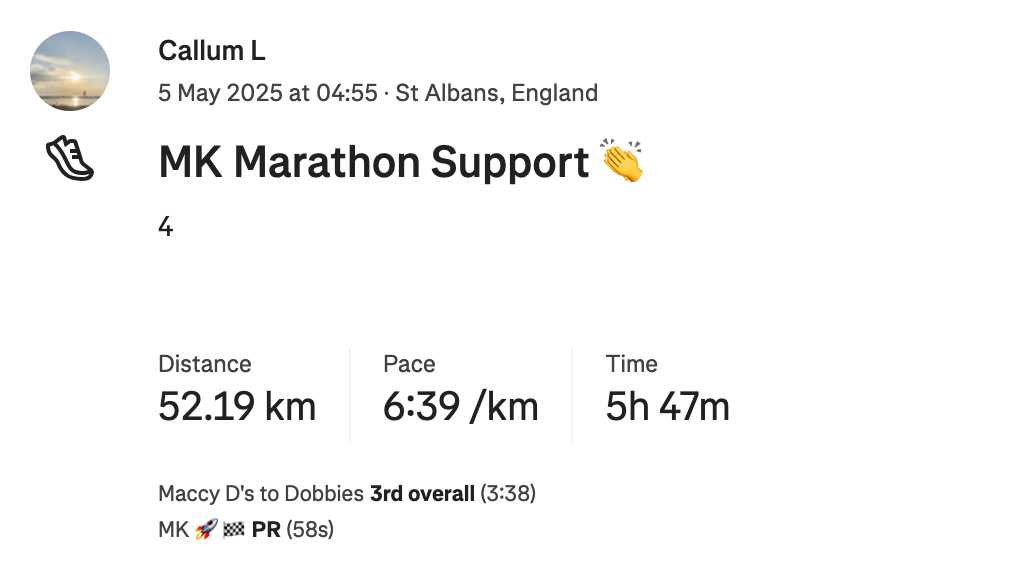Click the checkered flag emoji
The width and height of the screenshot is (1026, 580).
tap(234, 529)
